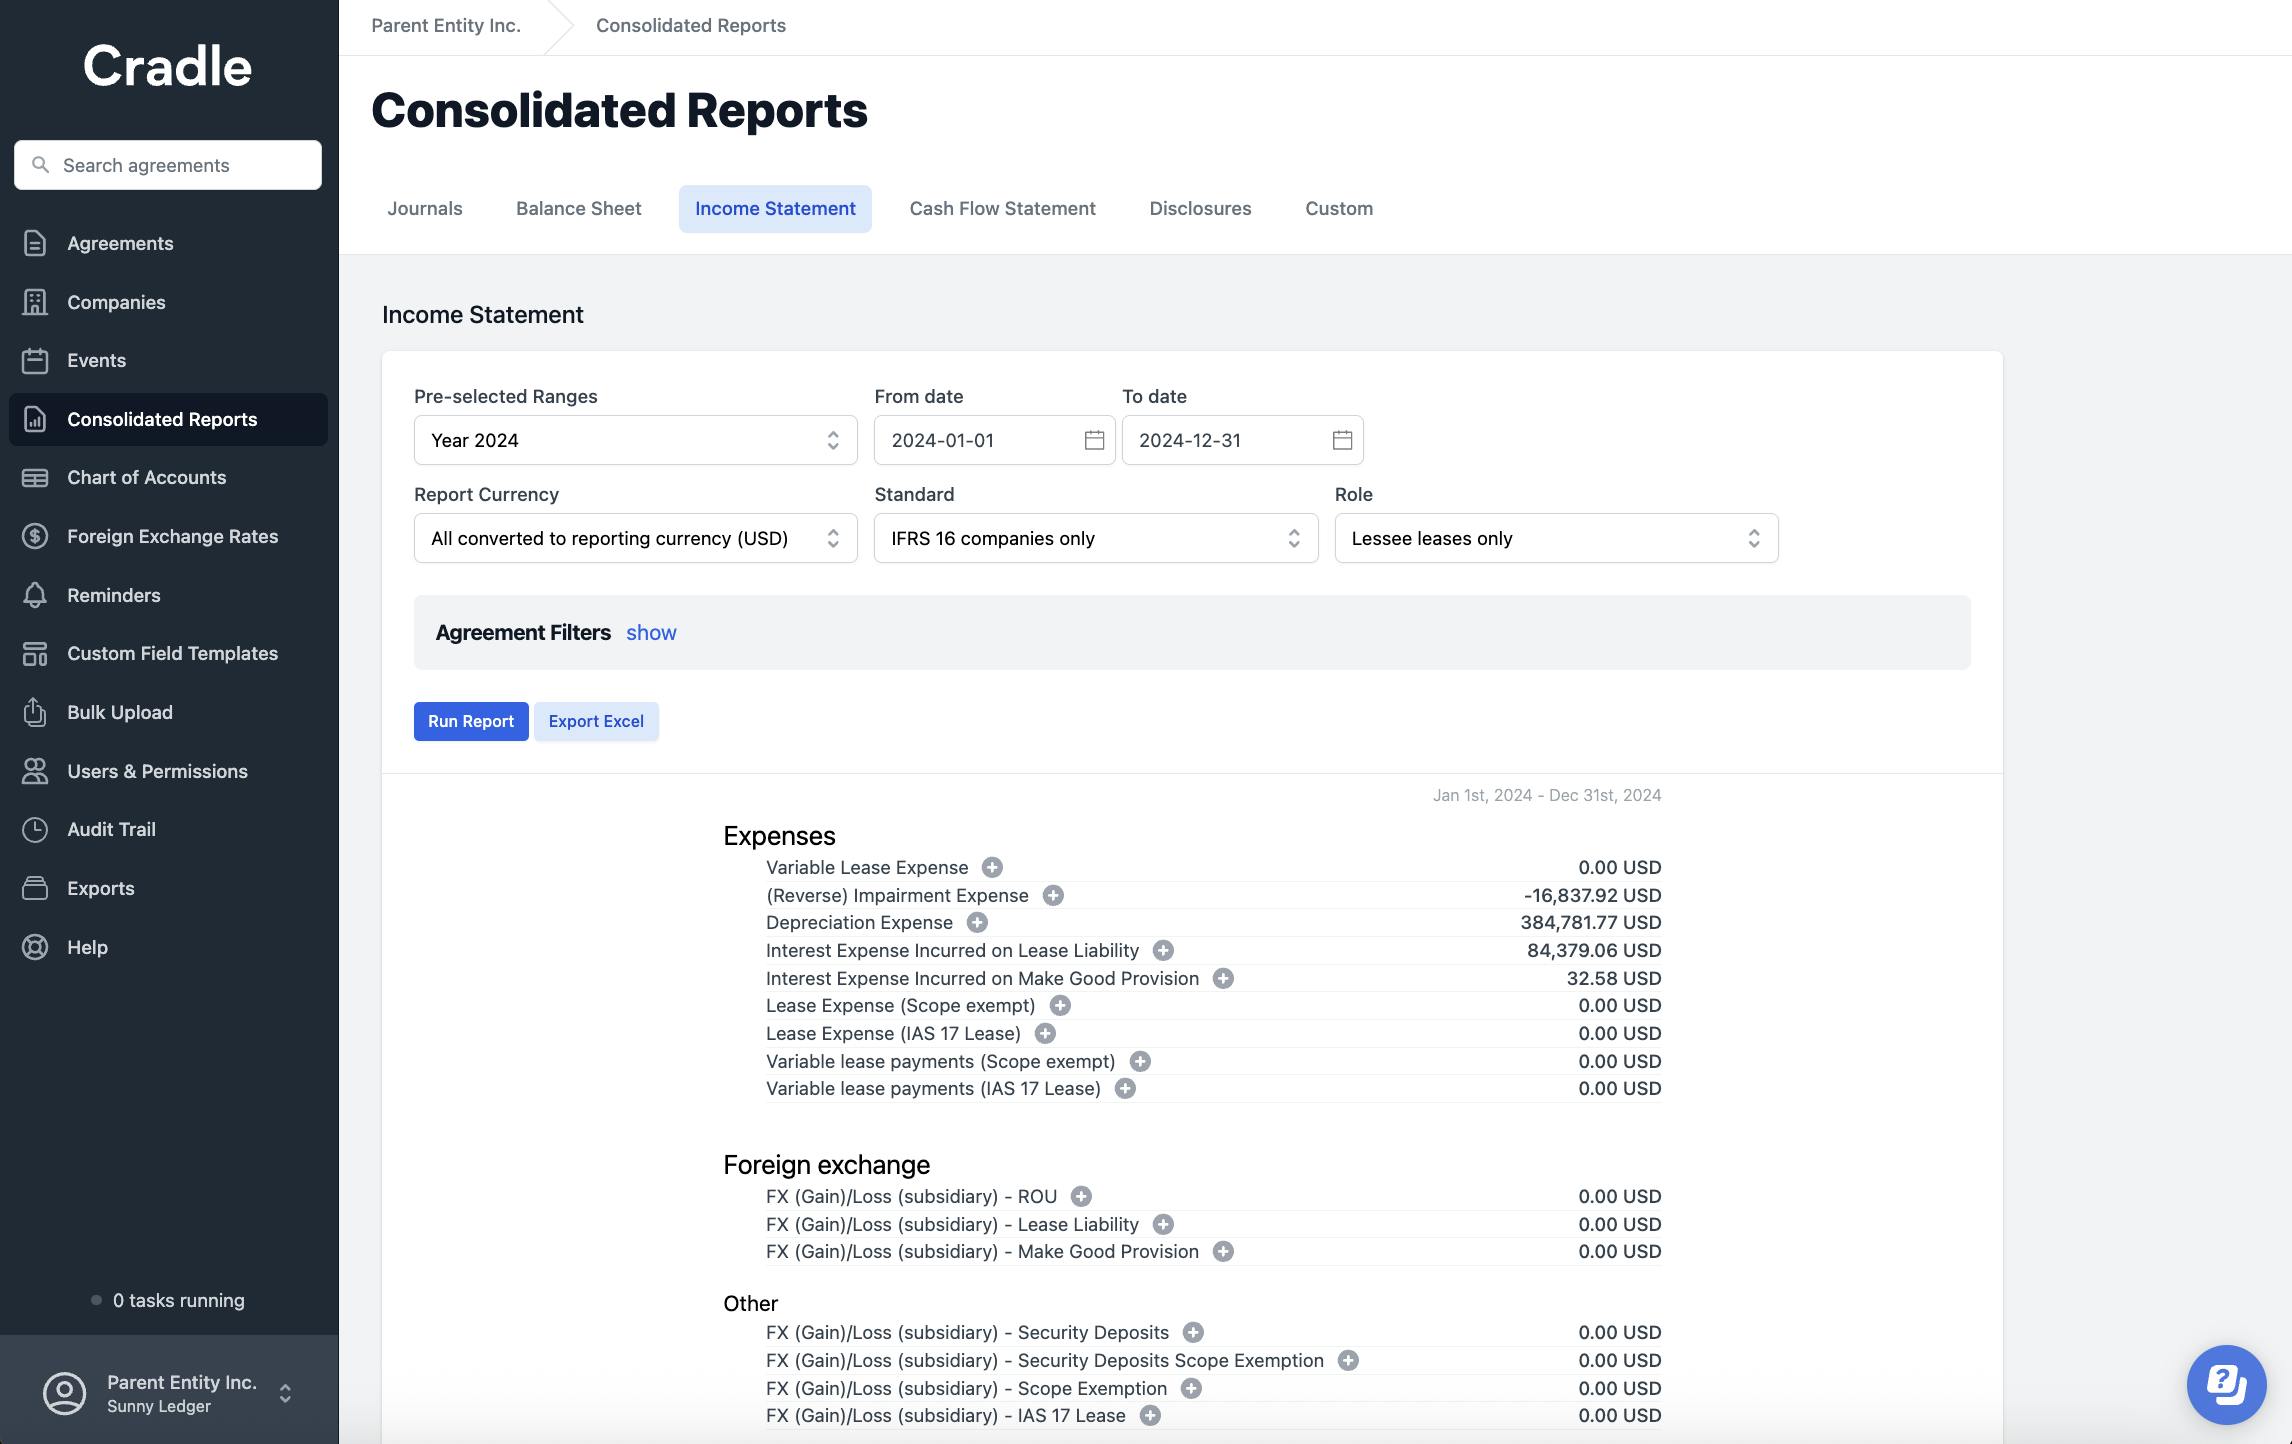Click the Search agreements field

[168, 165]
